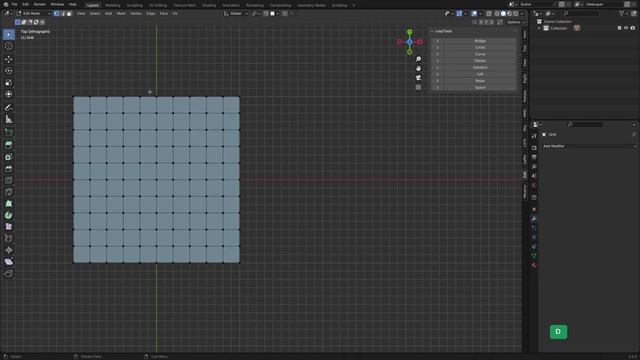Select the Annotate tool

pyautogui.click(x=9, y=107)
